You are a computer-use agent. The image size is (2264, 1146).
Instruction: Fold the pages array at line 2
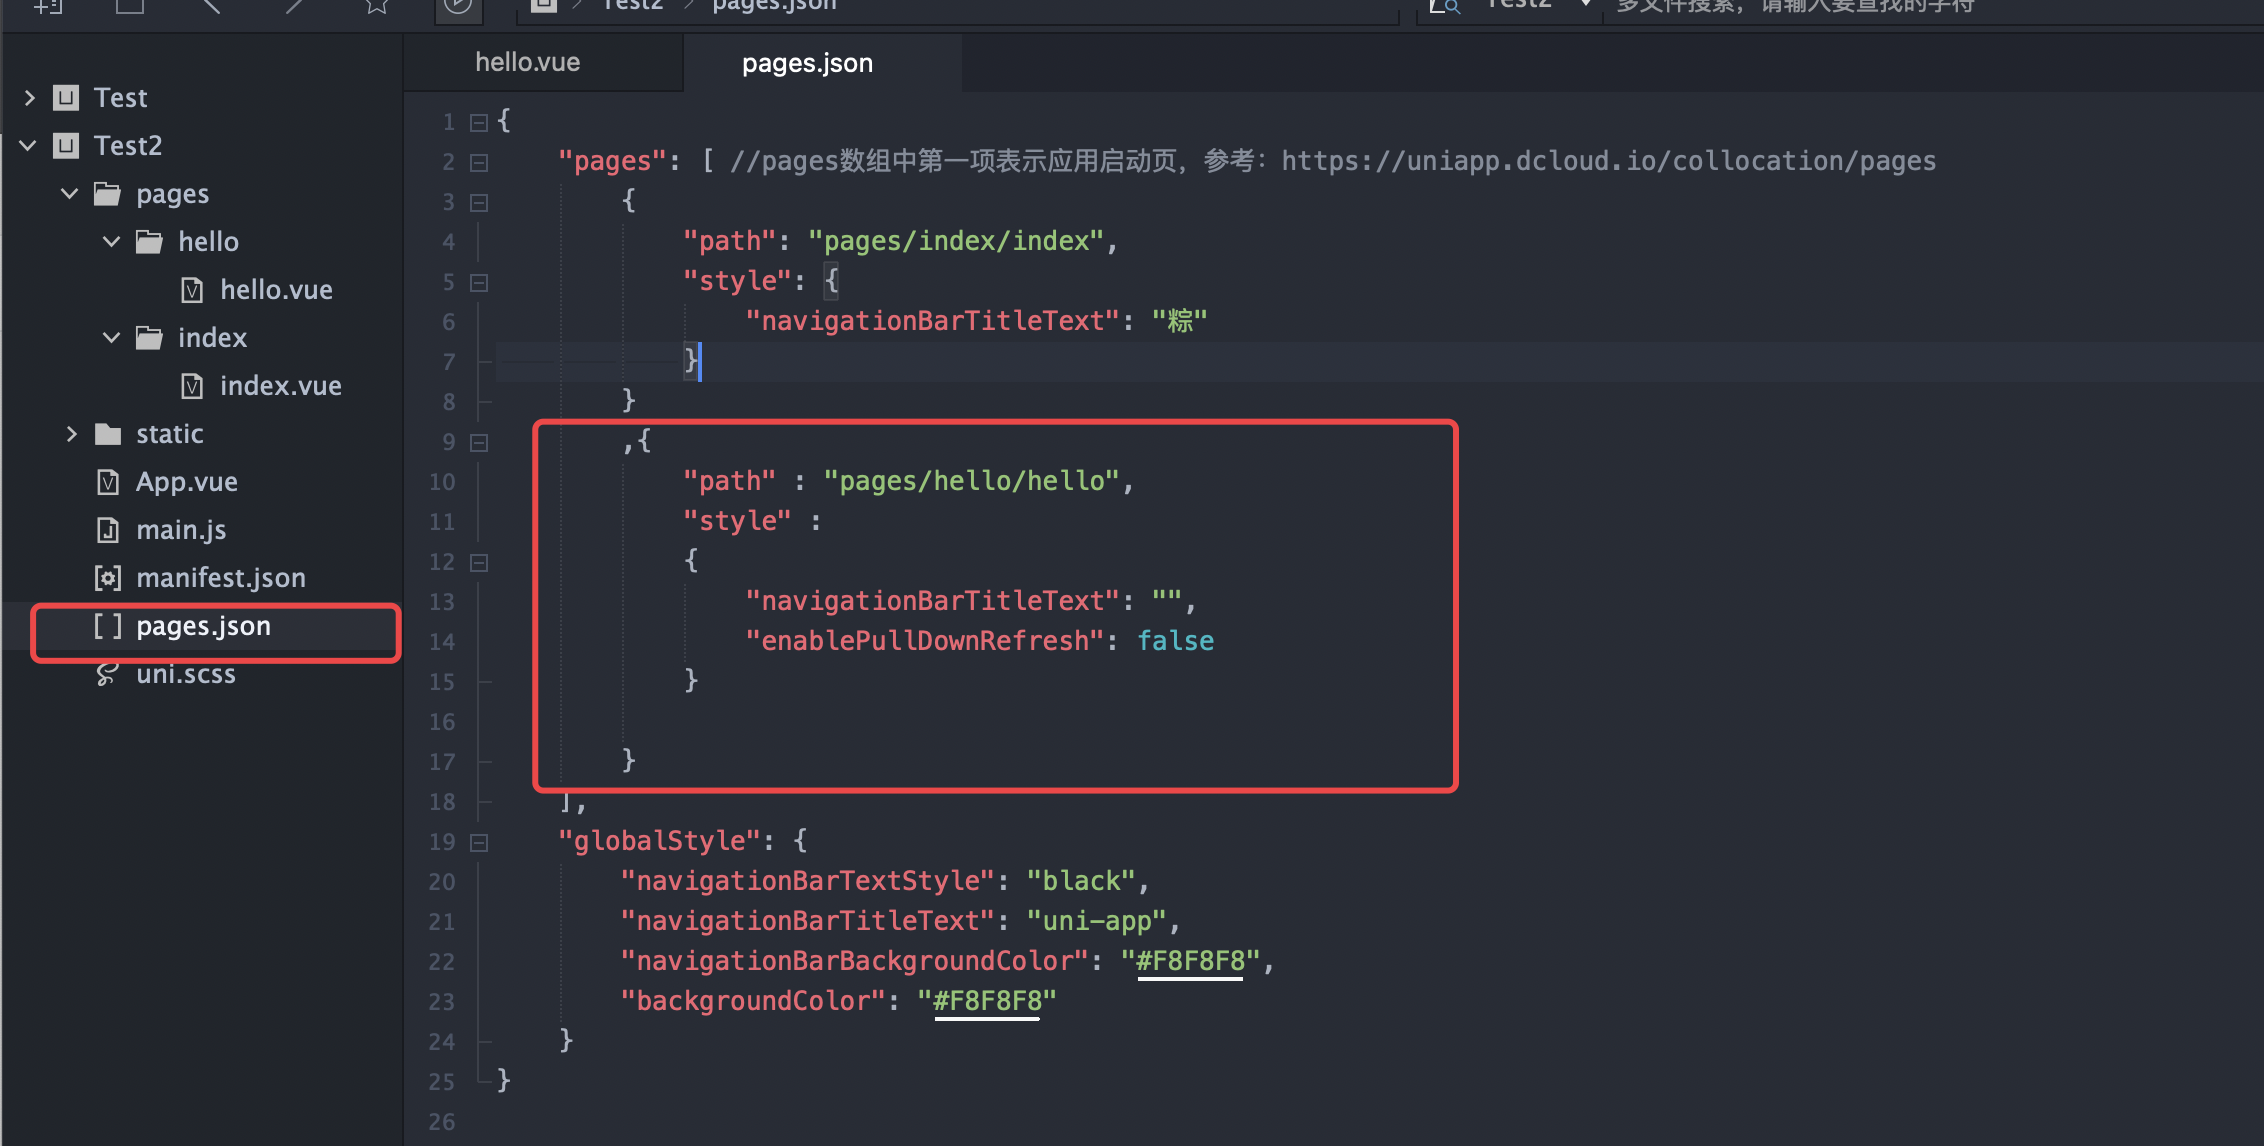[x=479, y=162]
